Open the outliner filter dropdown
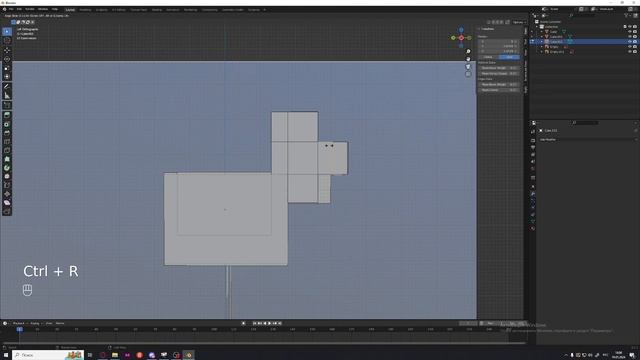 coord(627,16)
